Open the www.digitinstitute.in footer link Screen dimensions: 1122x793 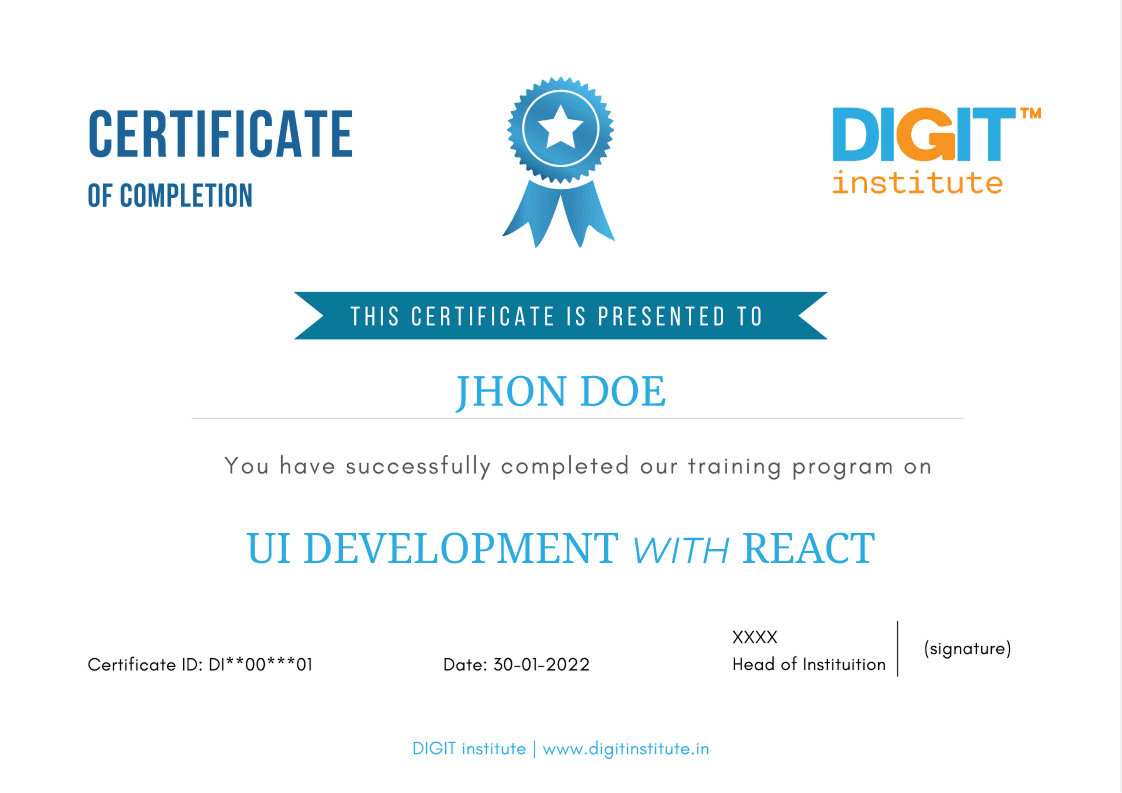(626, 749)
